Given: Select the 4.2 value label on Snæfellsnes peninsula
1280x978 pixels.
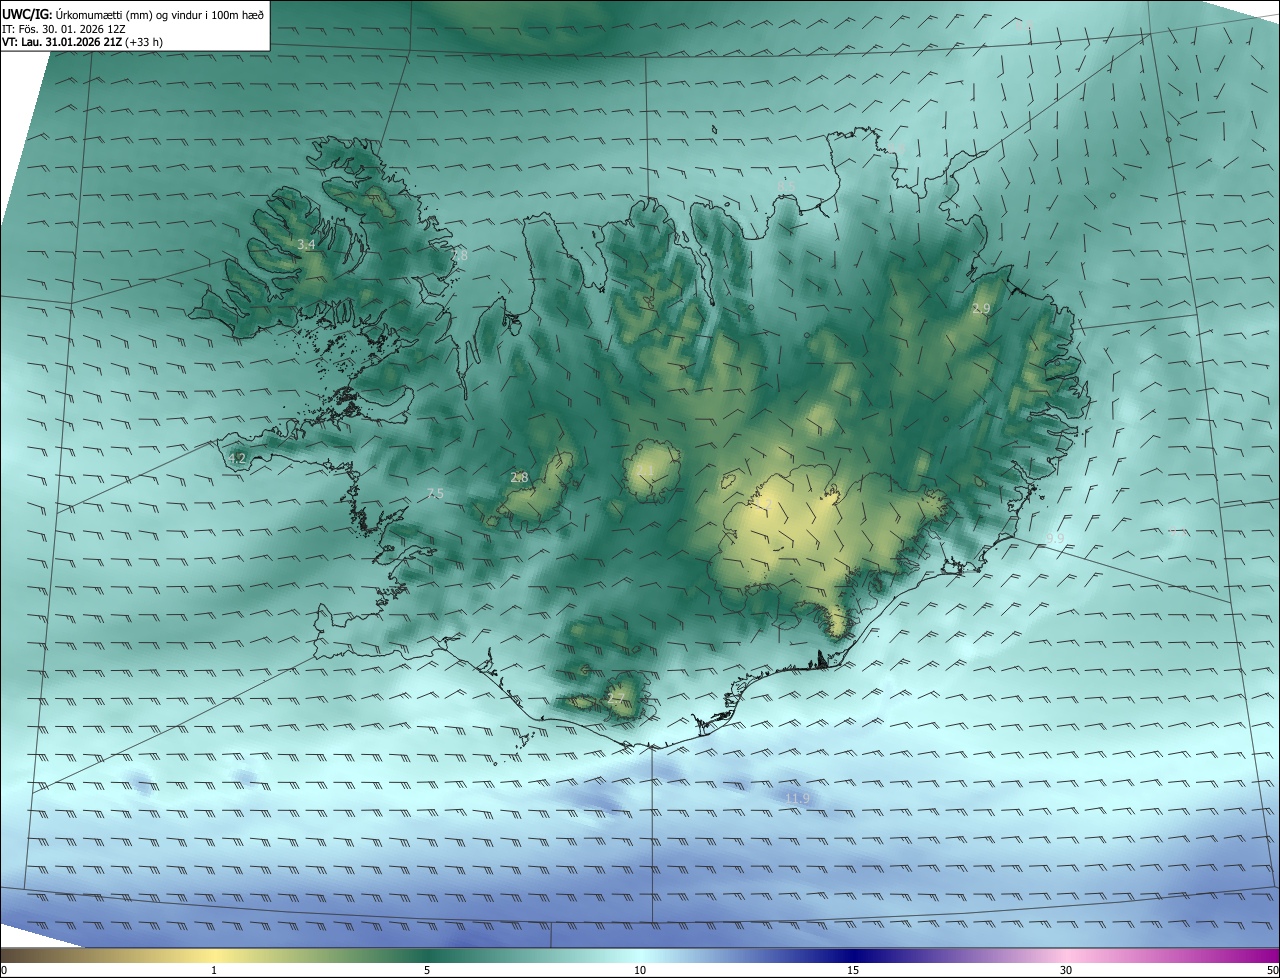Looking at the screenshot, I should pyautogui.click(x=237, y=459).
